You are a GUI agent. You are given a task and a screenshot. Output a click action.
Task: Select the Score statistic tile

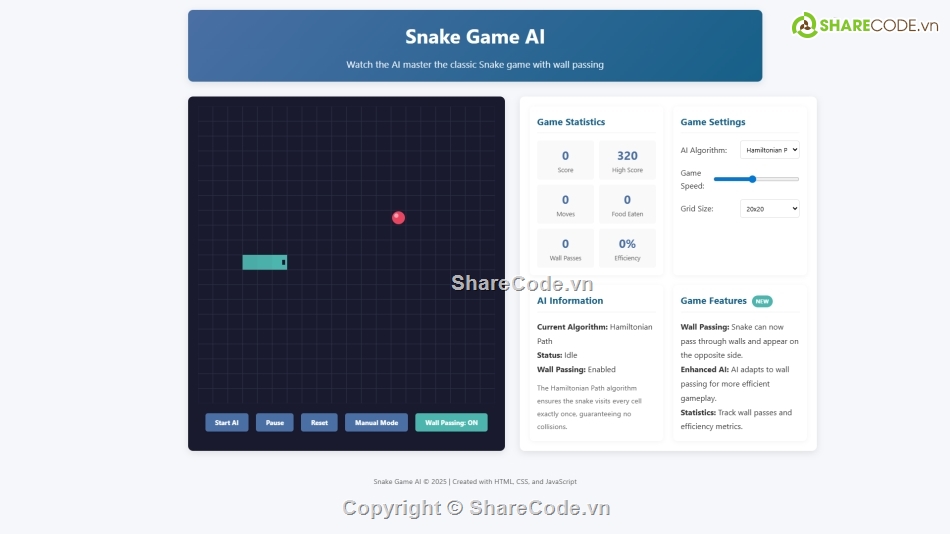tap(565, 160)
